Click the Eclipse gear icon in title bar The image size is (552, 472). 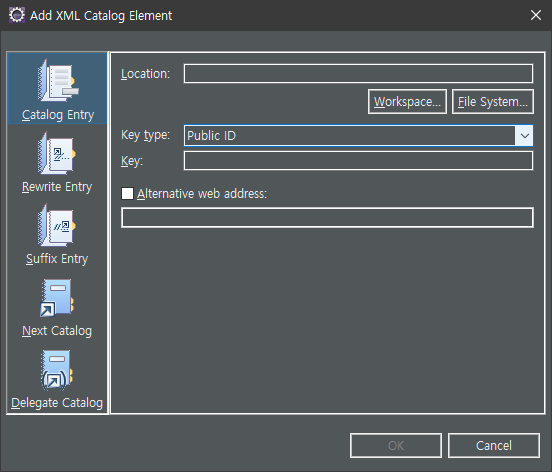[x=17, y=15]
